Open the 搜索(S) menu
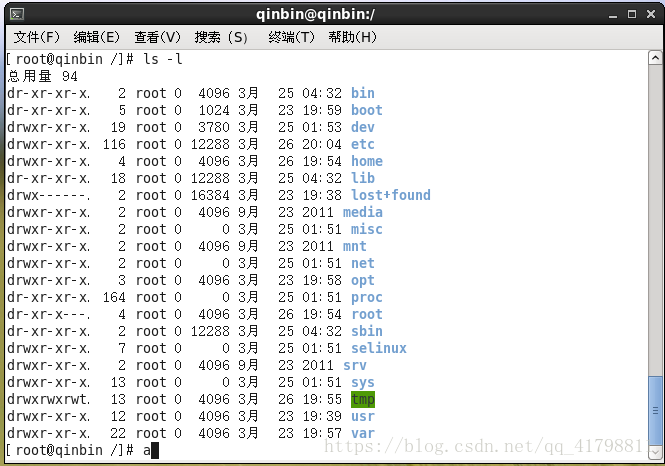This screenshot has width=665, height=466. (221, 37)
